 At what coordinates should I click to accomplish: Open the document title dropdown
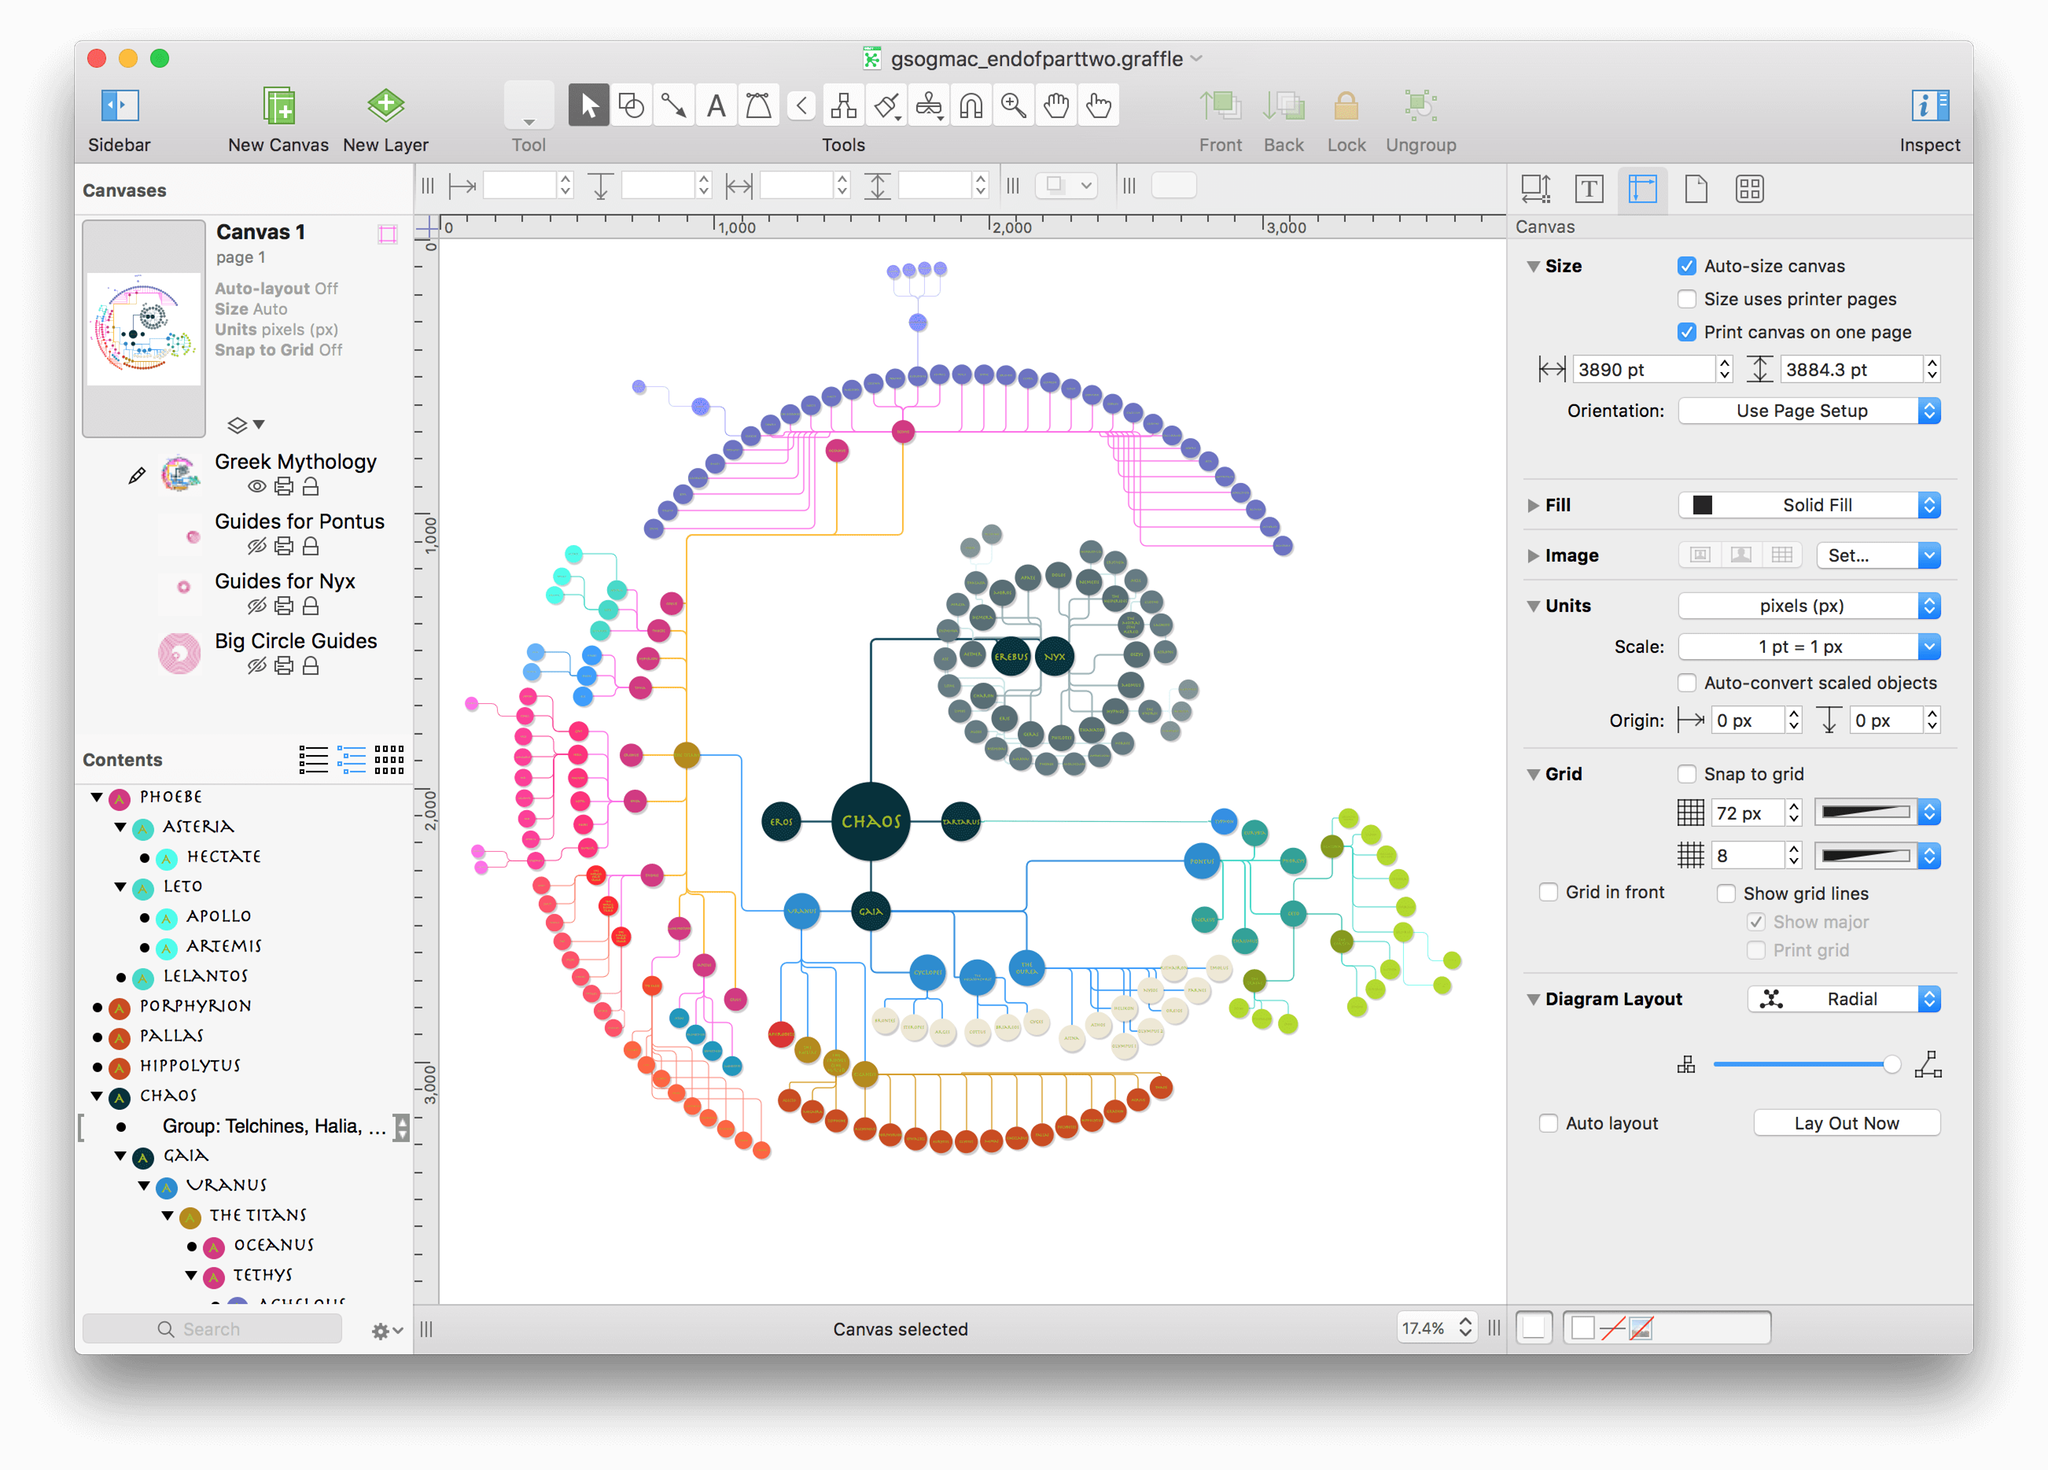pyautogui.click(x=1197, y=59)
